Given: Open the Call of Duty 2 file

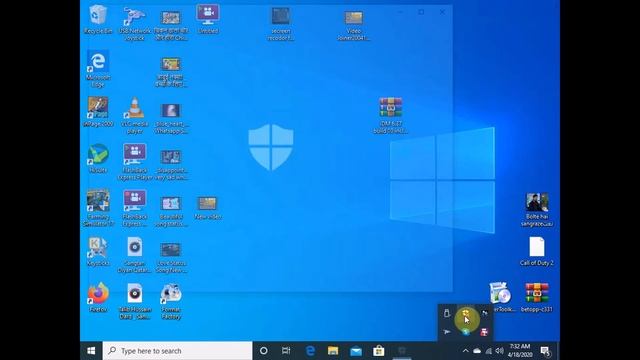Looking at the screenshot, I should point(537,251).
